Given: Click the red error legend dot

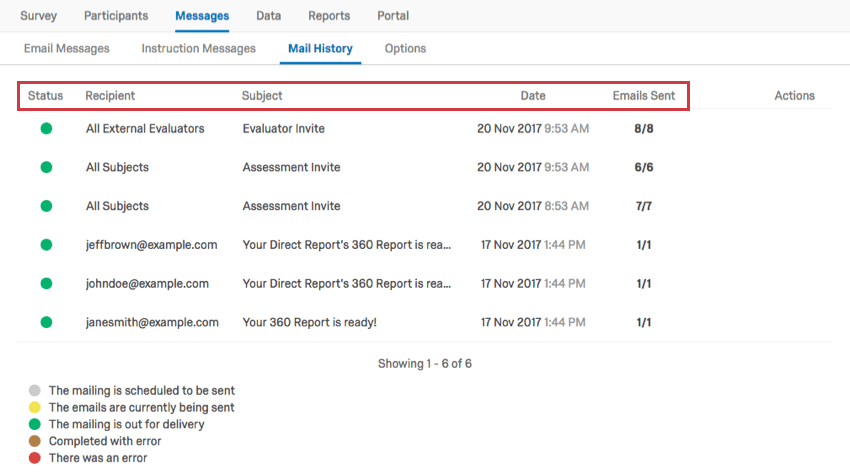Looking at the screenshot, I should pos(36,458).
